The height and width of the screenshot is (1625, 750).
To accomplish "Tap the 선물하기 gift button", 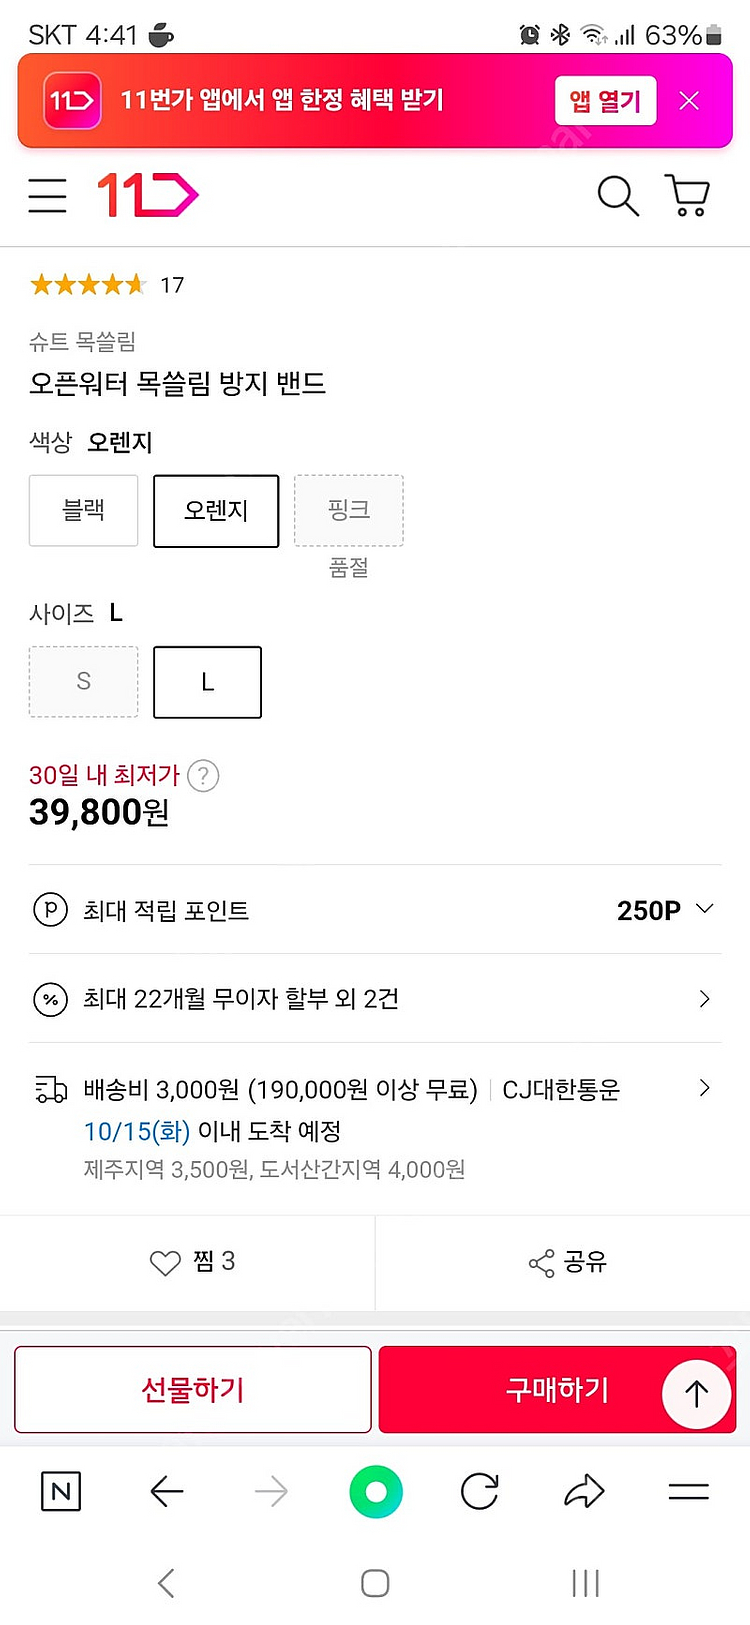I will tap(193, 1389).
